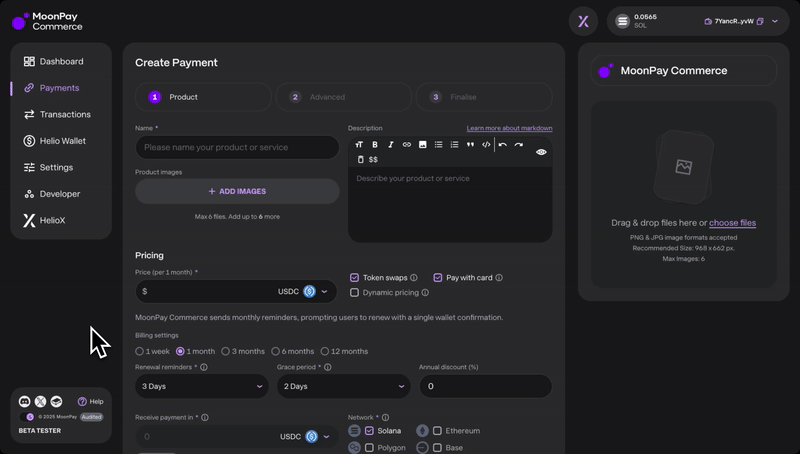800x454 pixels.
Task: Open Learn more about markdown link
Action: pos(509,129)
